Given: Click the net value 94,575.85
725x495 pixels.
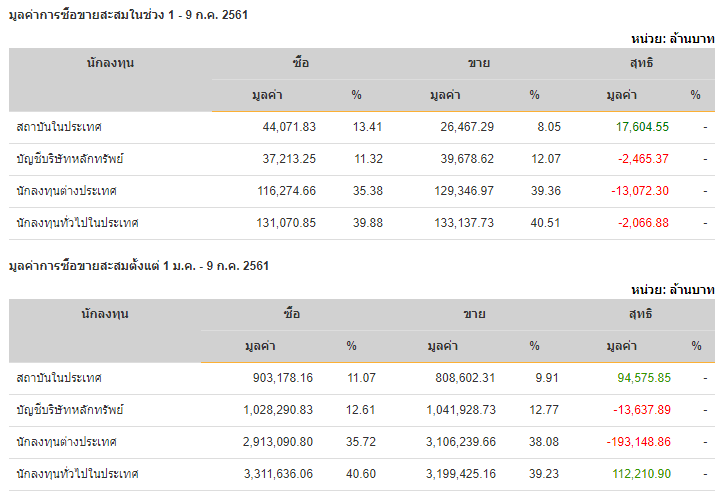Looking at the screenshot, I should (x=644, y=378).
